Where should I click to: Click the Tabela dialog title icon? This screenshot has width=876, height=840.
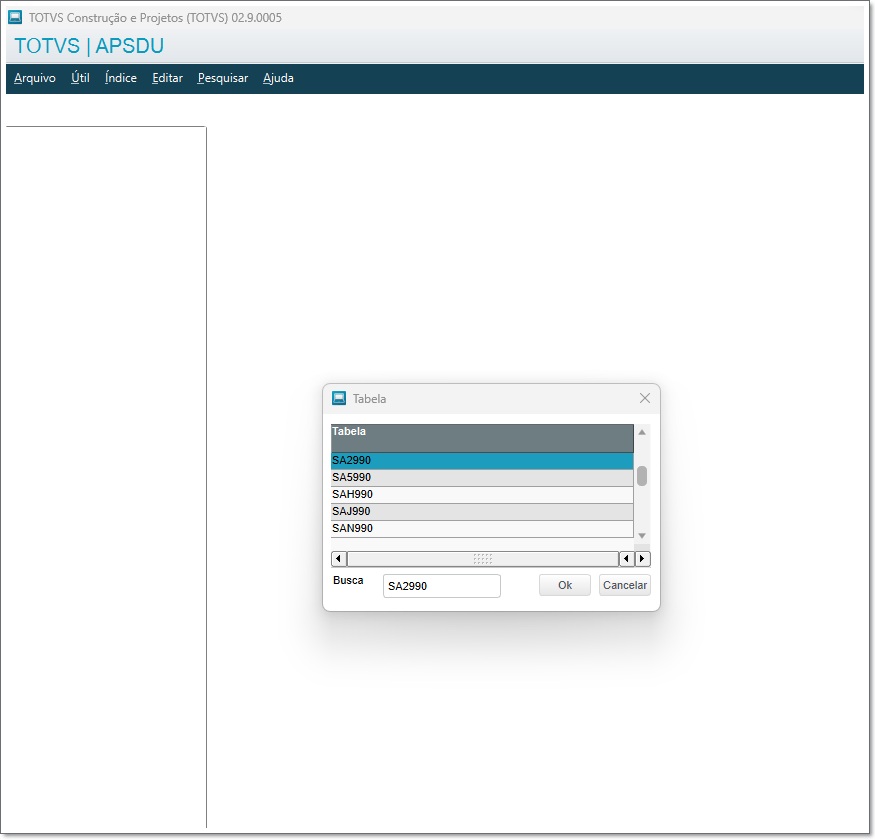click(339, 398)
